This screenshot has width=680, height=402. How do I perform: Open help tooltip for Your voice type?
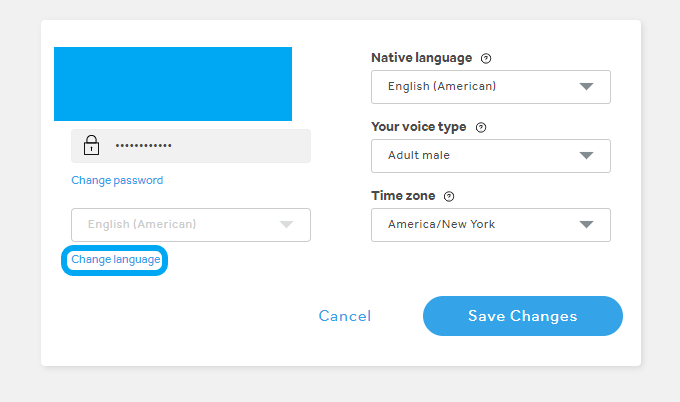click(x=481, y=128)
